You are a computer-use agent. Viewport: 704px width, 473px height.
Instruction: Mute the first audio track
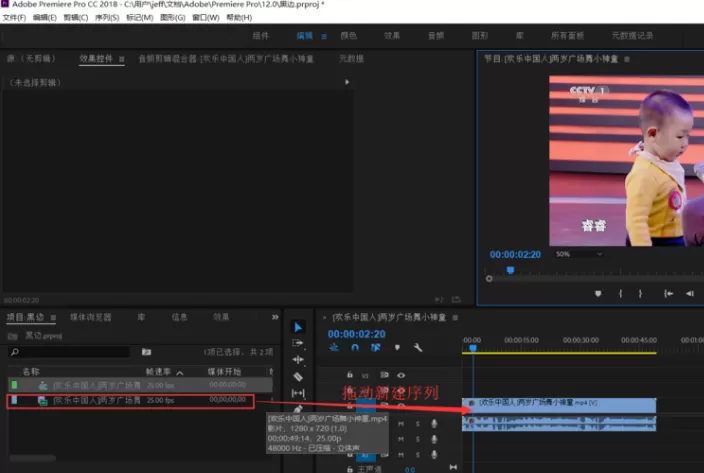(400, 424)
